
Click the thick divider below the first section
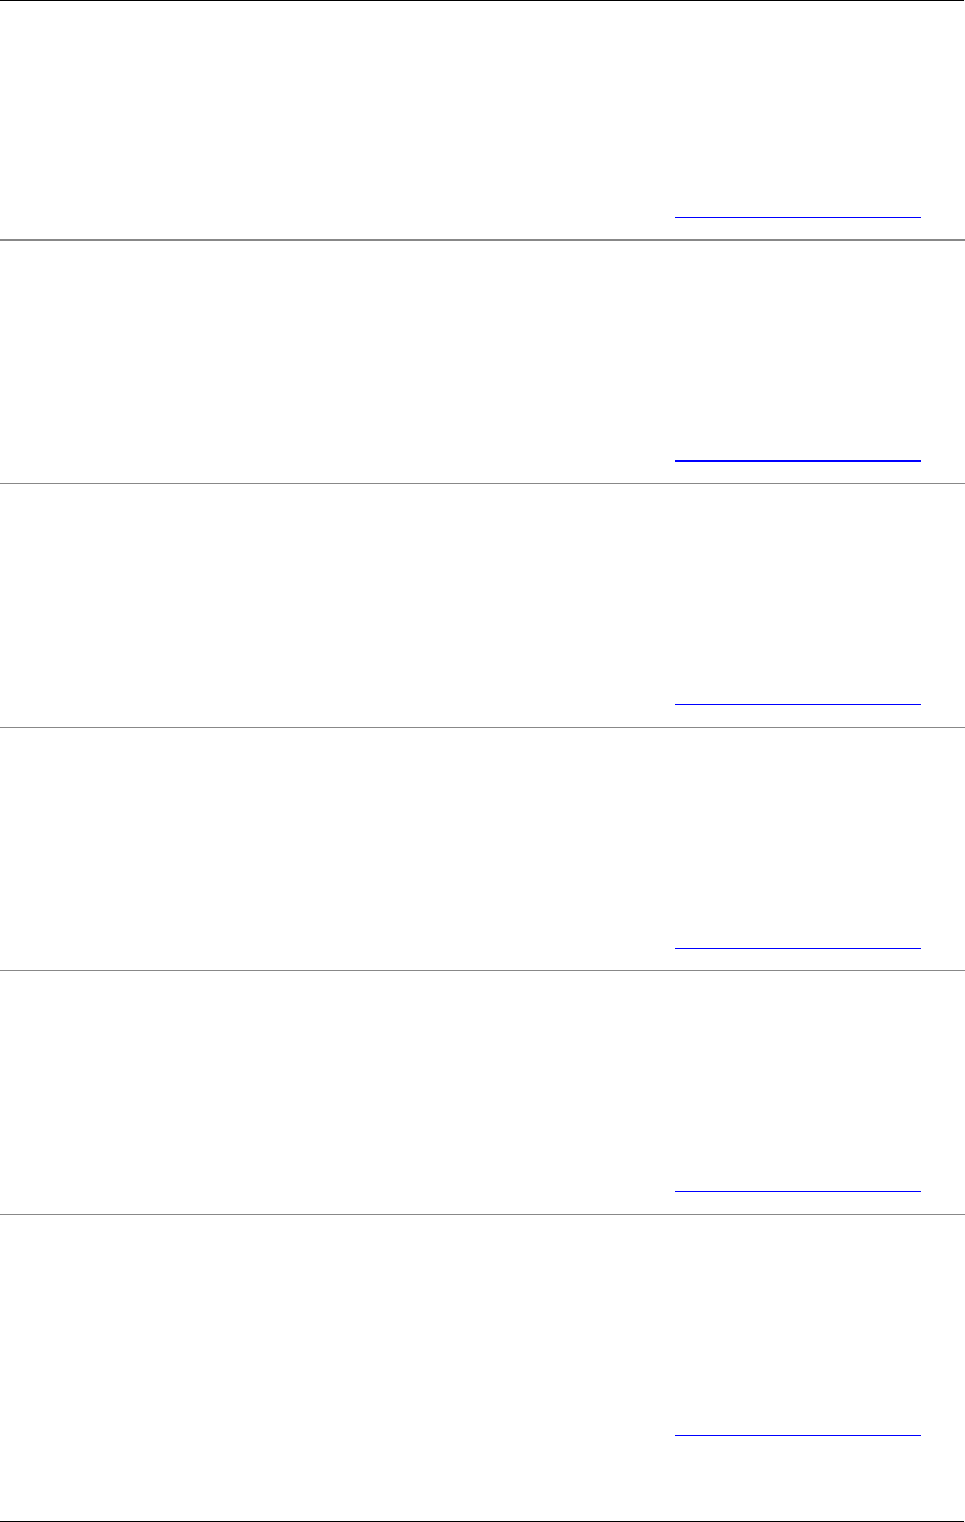(482, 240)
